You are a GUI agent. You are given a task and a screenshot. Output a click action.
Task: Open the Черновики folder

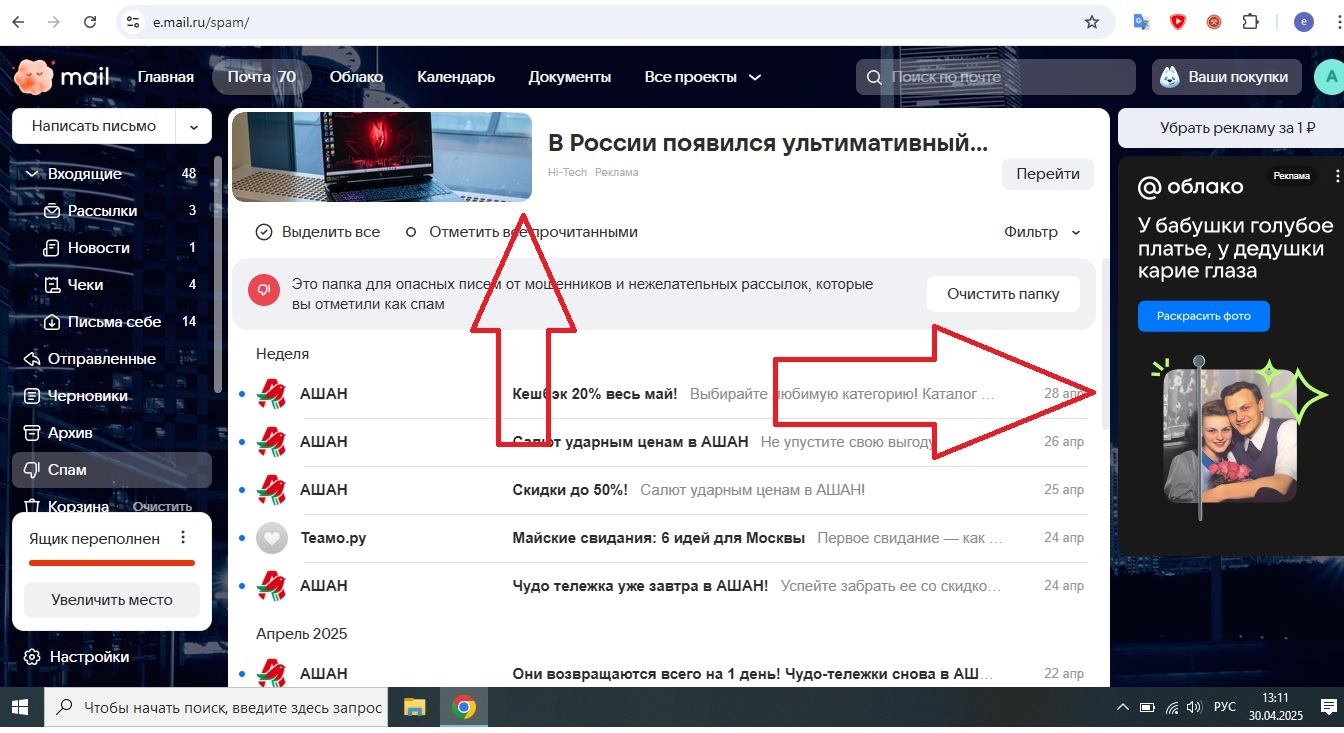[87, 396]
